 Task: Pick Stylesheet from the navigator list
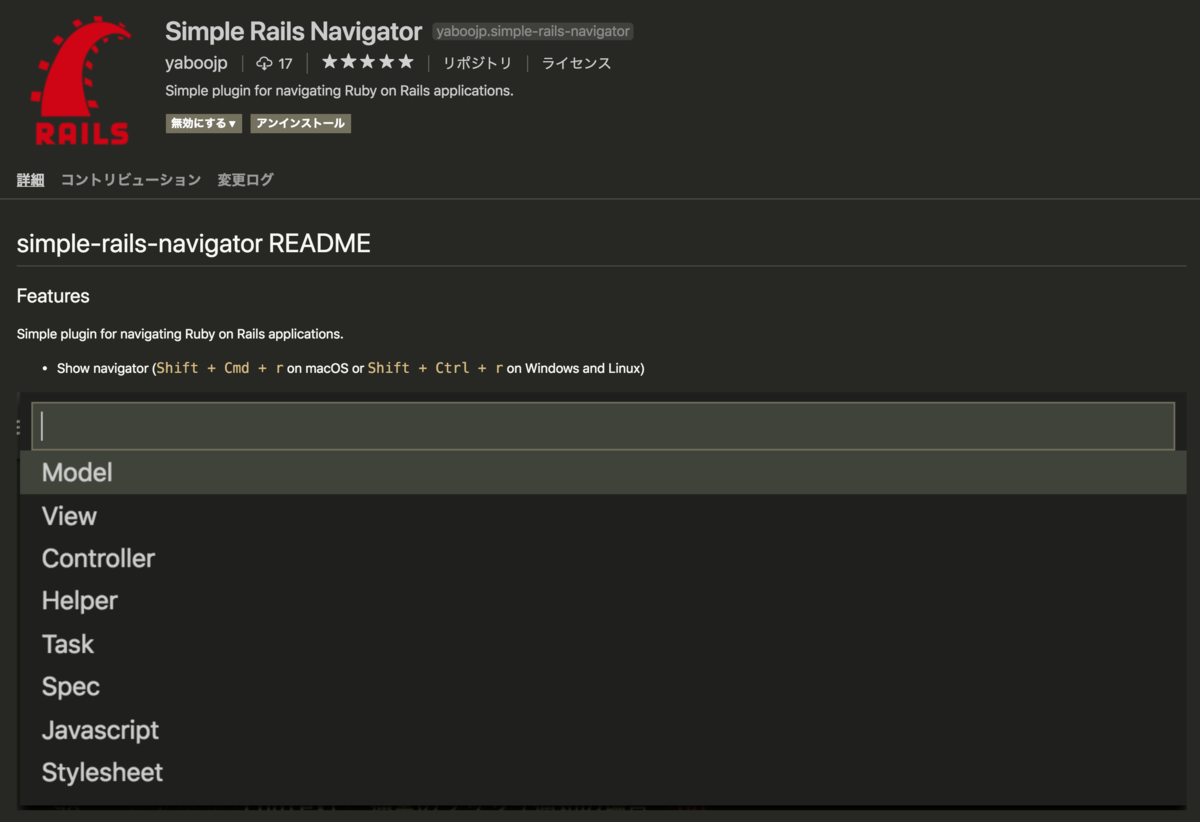603,773
